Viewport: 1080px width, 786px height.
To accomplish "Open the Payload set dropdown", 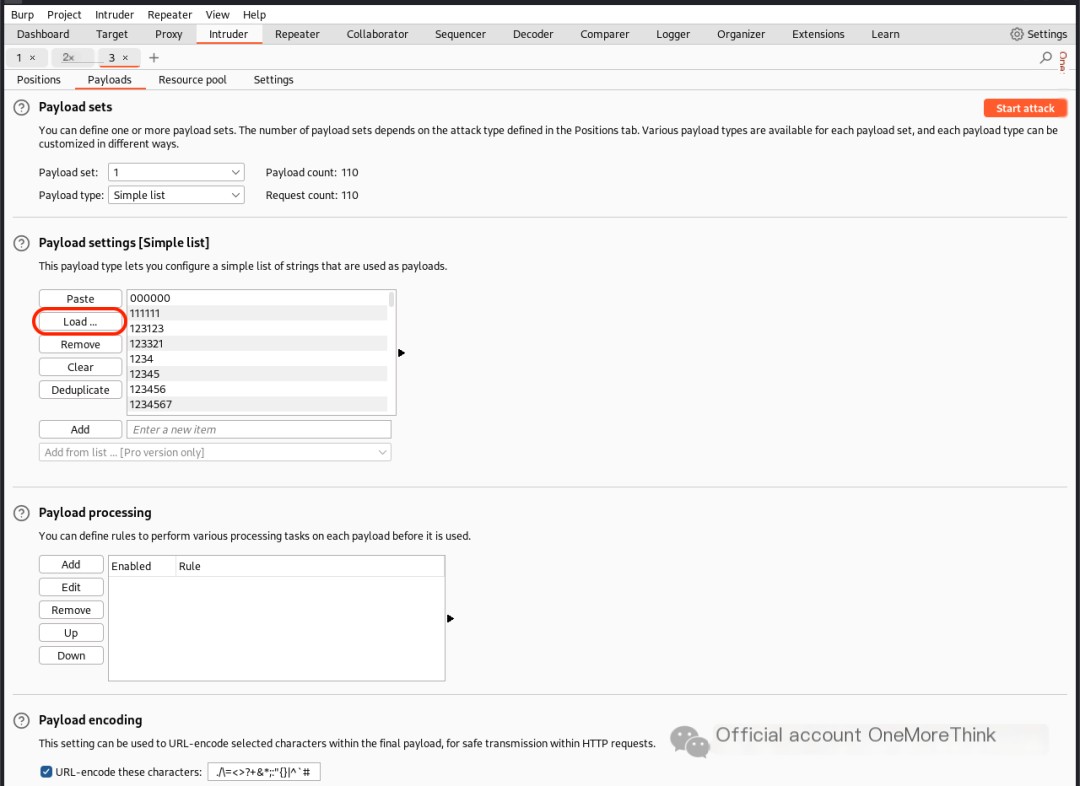I will [176, 172].
